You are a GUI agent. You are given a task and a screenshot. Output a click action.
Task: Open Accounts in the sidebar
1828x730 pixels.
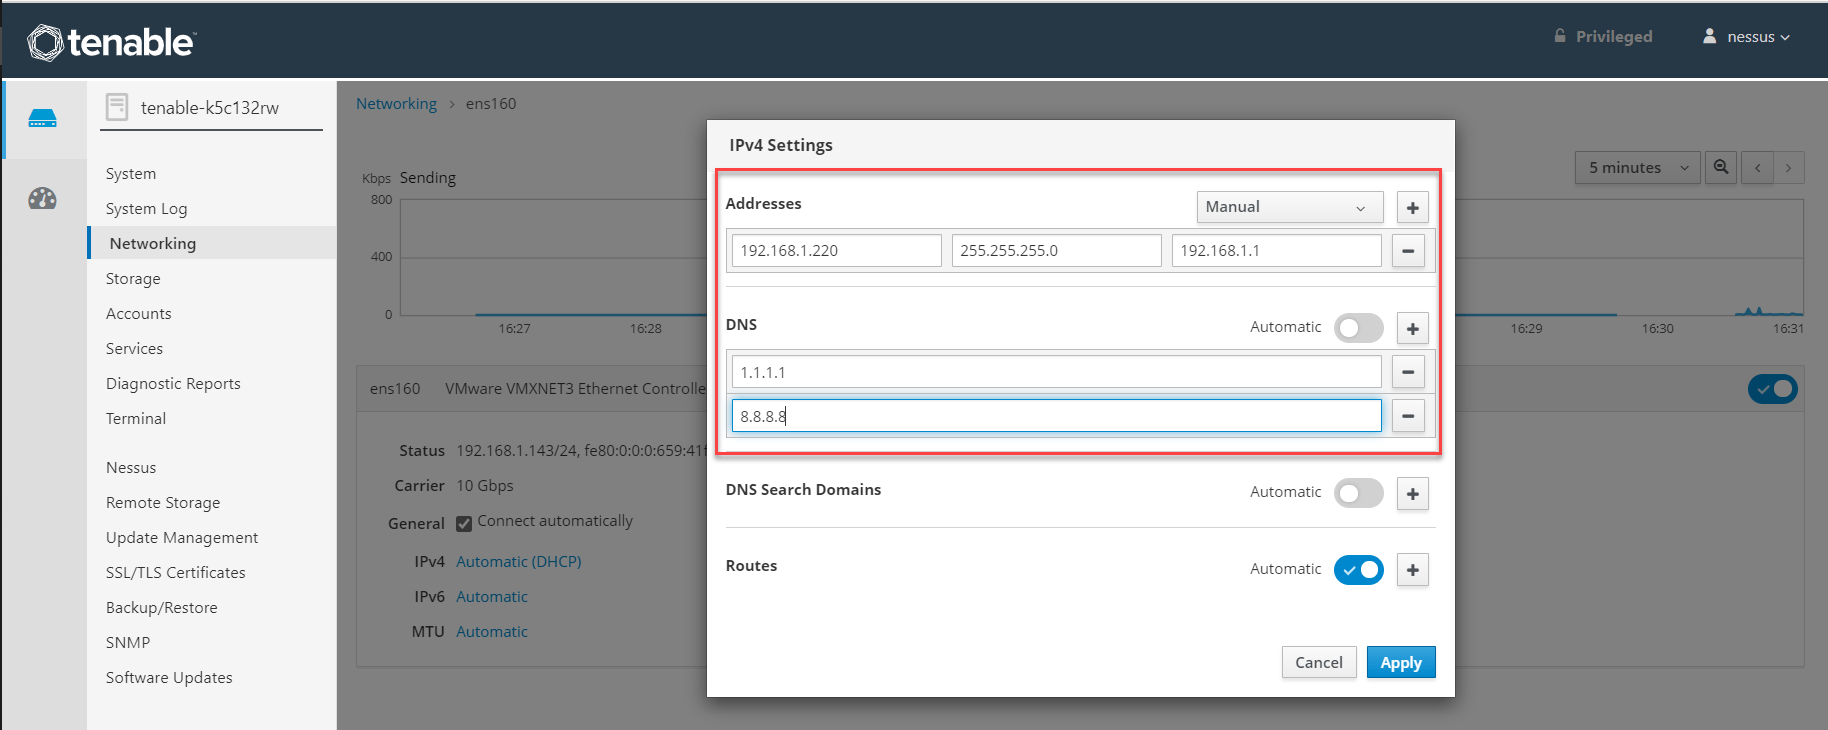pos(139,314)
